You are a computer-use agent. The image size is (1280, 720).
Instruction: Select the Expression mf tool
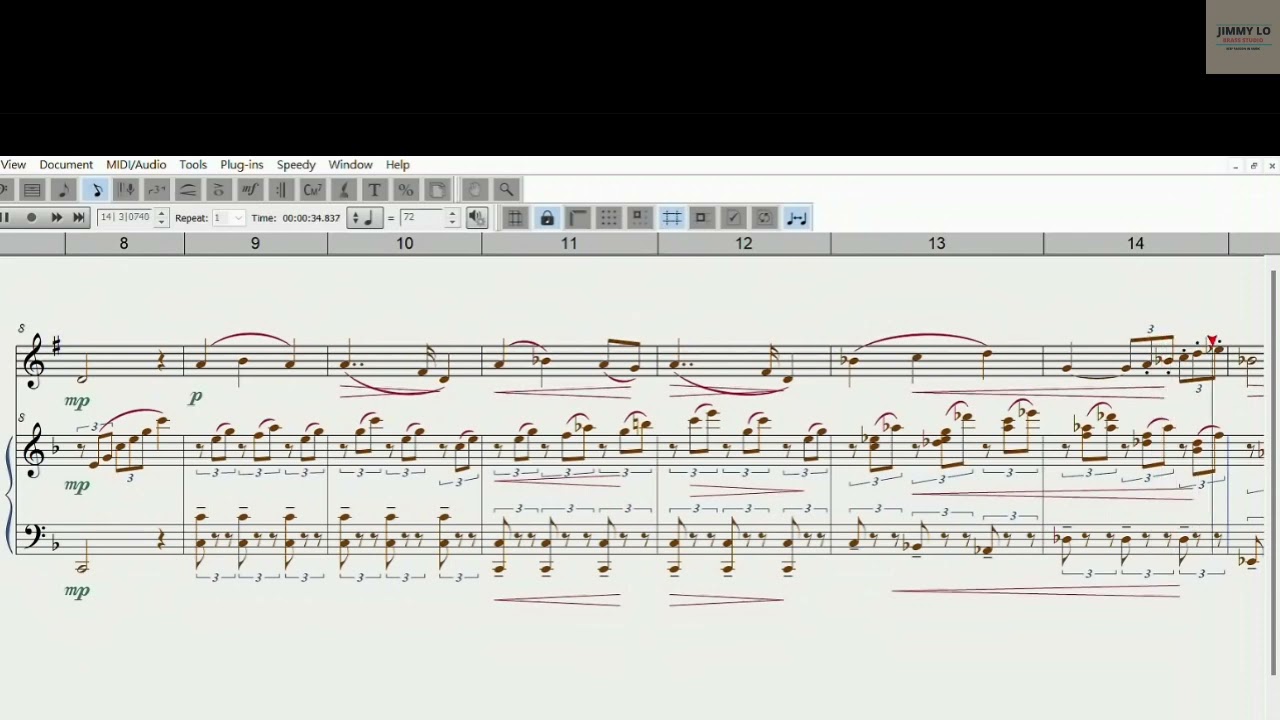250,190
